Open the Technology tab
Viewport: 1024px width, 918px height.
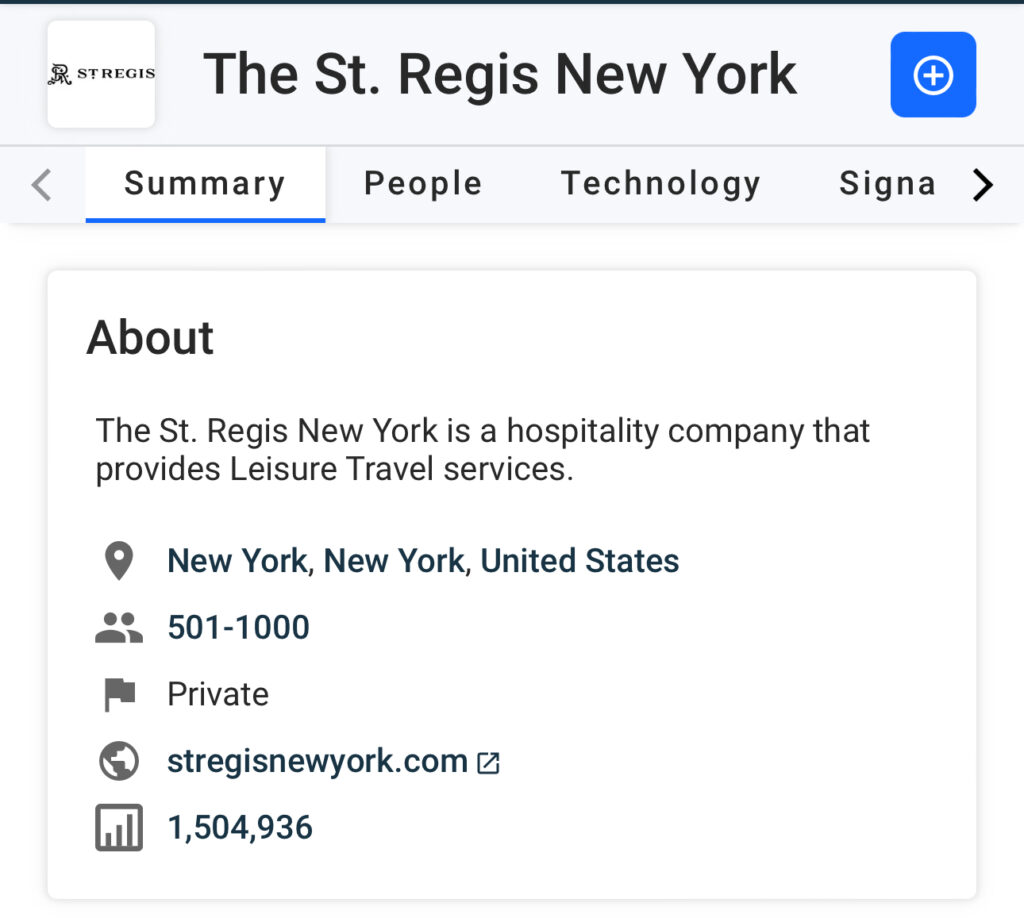661,184
